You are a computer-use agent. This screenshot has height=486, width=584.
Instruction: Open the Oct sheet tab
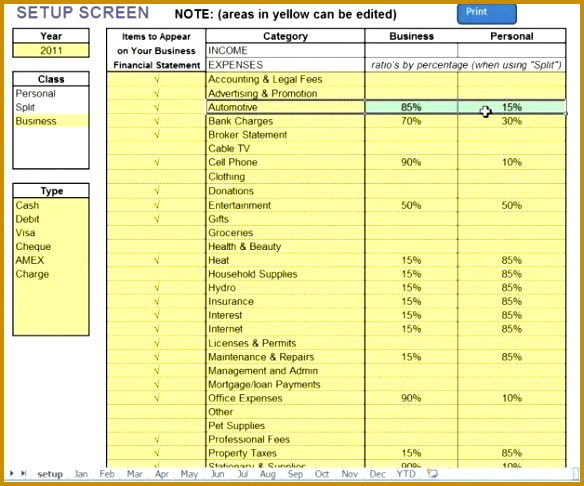(x=322, y=474)
